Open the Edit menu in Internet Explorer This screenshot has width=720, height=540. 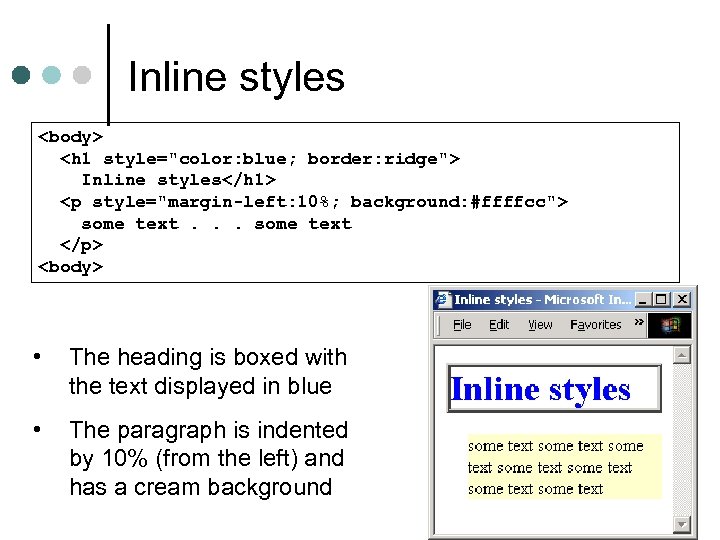pos(499,325)
